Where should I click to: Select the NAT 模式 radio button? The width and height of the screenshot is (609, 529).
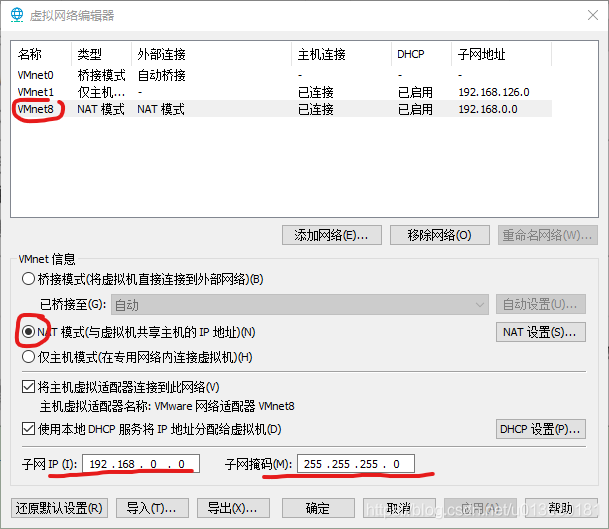pos(28,332)
